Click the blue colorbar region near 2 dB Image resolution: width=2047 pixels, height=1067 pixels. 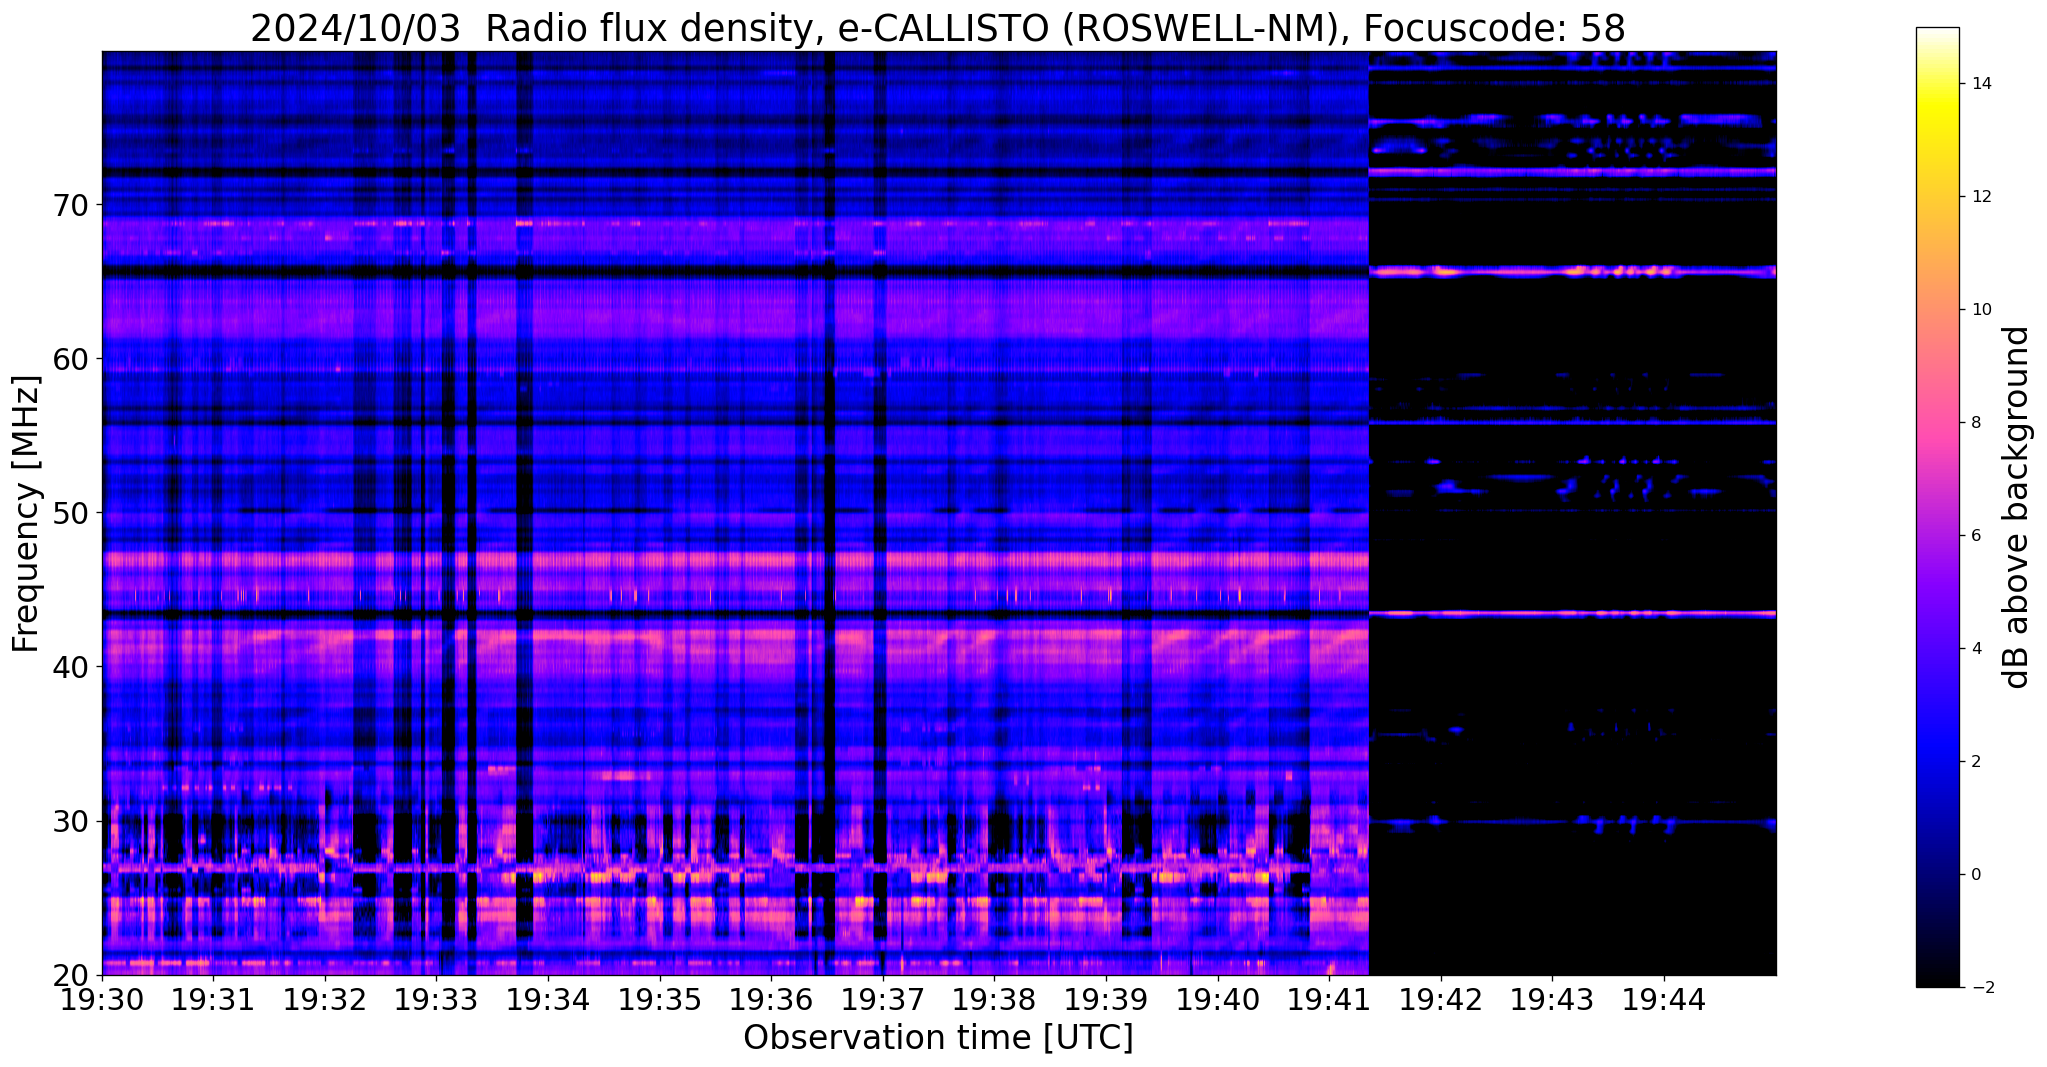point(1937,762)
